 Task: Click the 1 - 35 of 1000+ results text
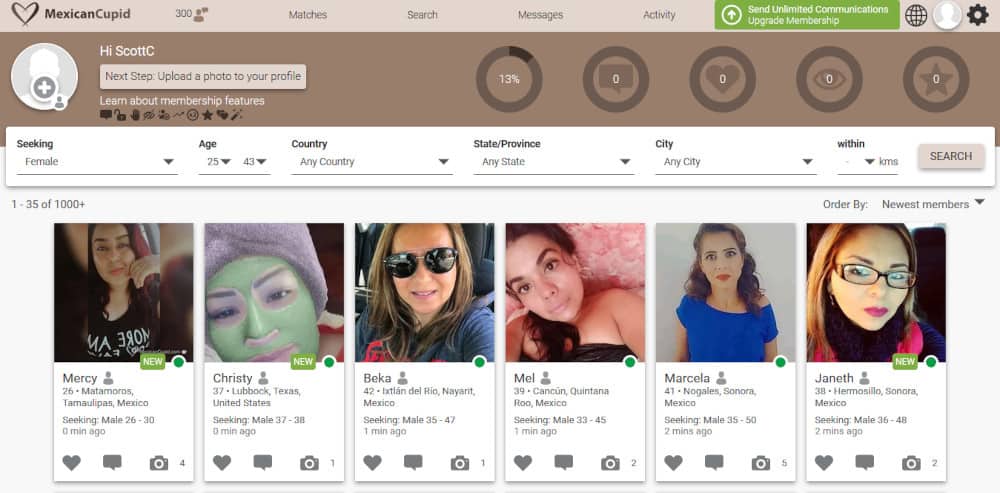pos(48,204)
